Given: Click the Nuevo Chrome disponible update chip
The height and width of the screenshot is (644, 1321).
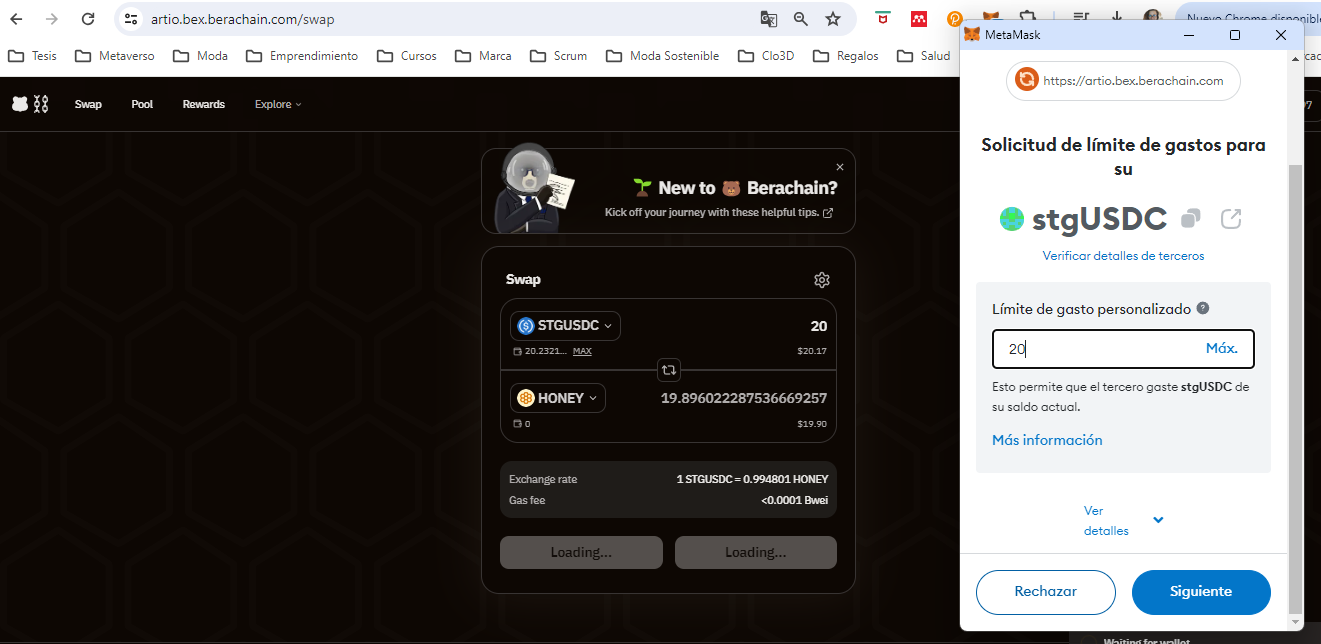Looking at the screenshot, I should [x=1250, y=18].
